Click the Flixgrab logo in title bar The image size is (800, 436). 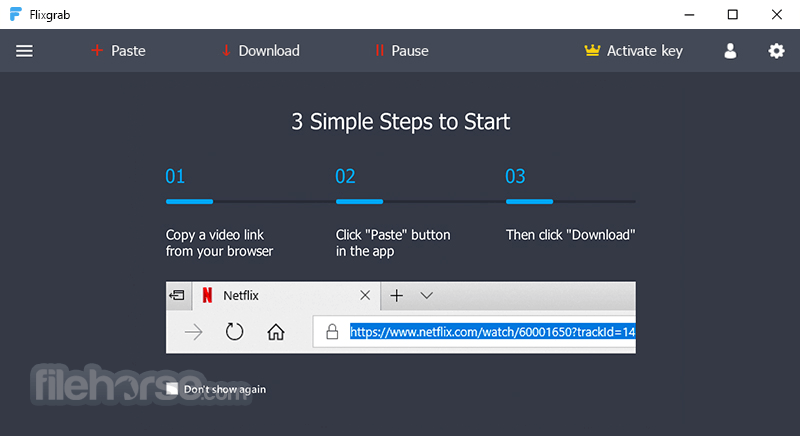coord(16,14)
